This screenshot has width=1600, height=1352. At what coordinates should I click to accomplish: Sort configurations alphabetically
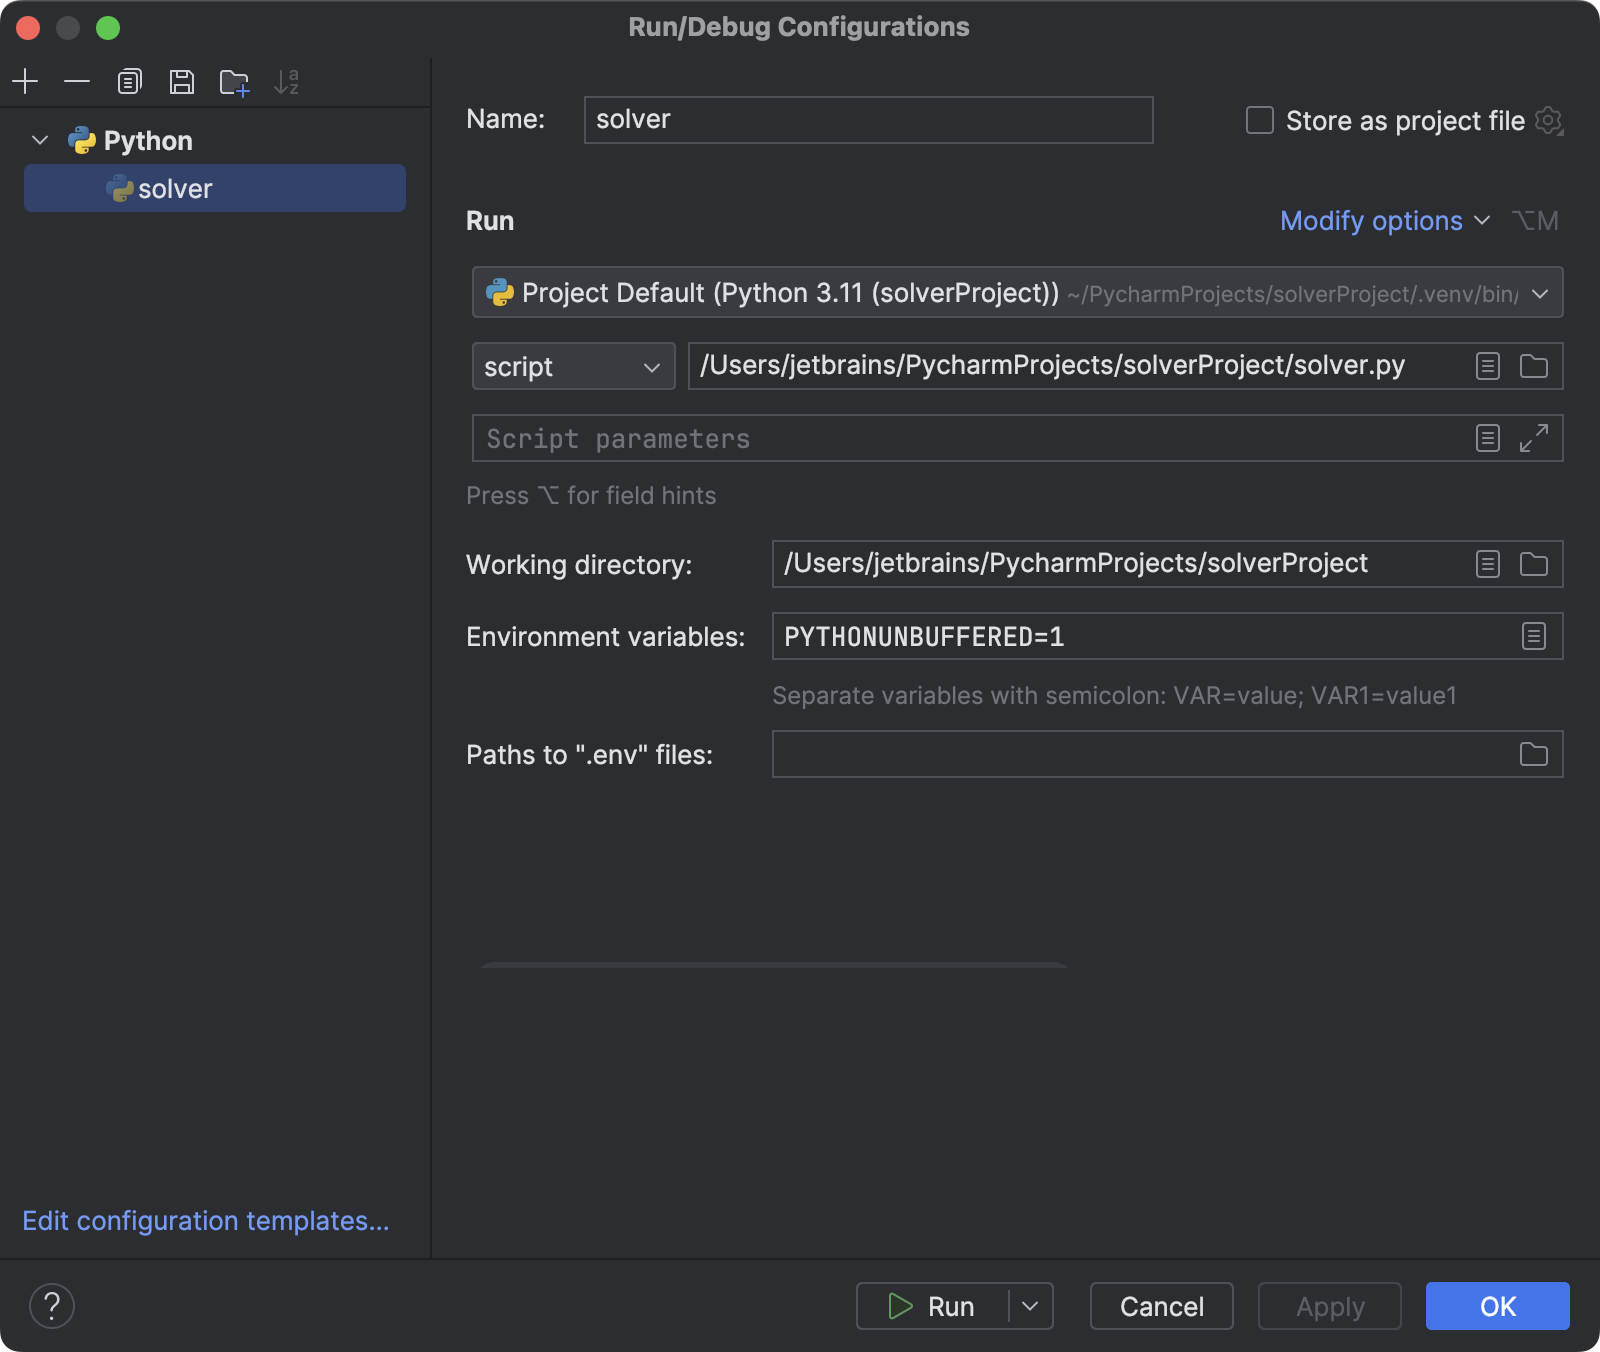click(x=288, y=82)
